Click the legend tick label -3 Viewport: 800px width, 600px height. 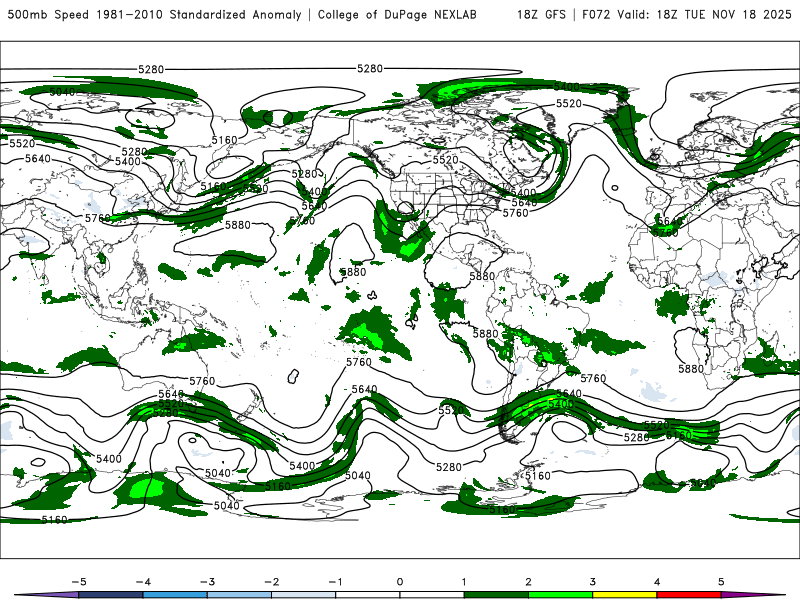(207, 582)
